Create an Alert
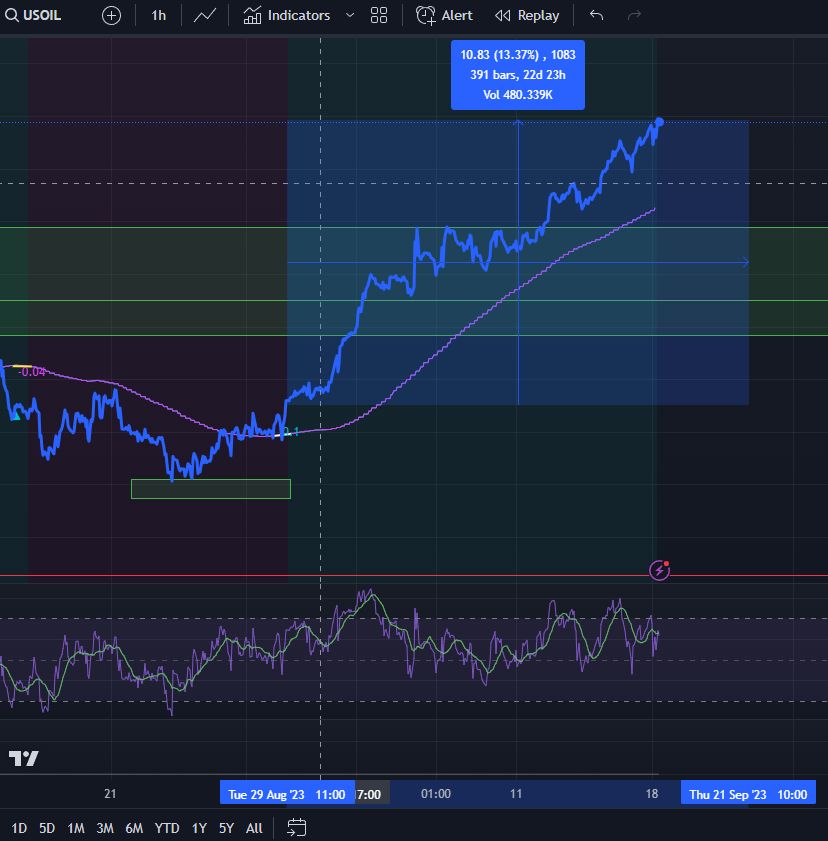Image resolution: width=828 pixels, height=841 pixels. [445, 16]
